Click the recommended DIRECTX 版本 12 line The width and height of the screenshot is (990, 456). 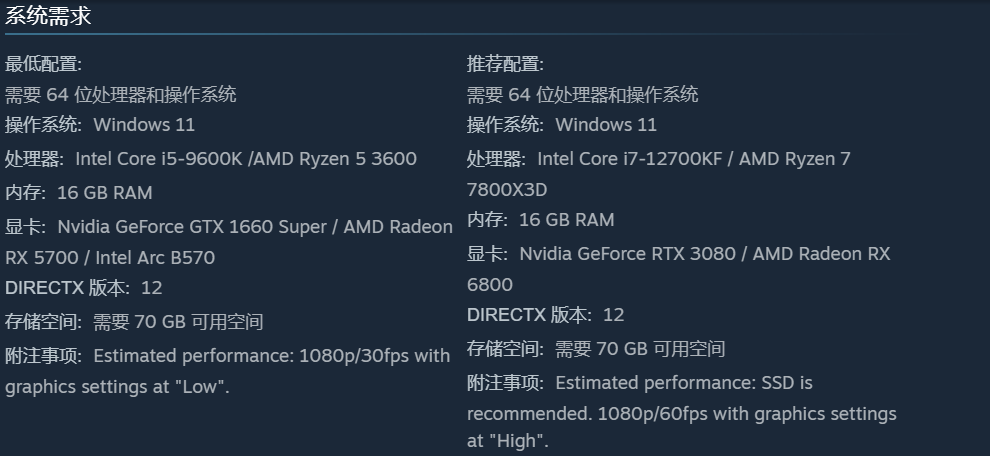[546, 315]
